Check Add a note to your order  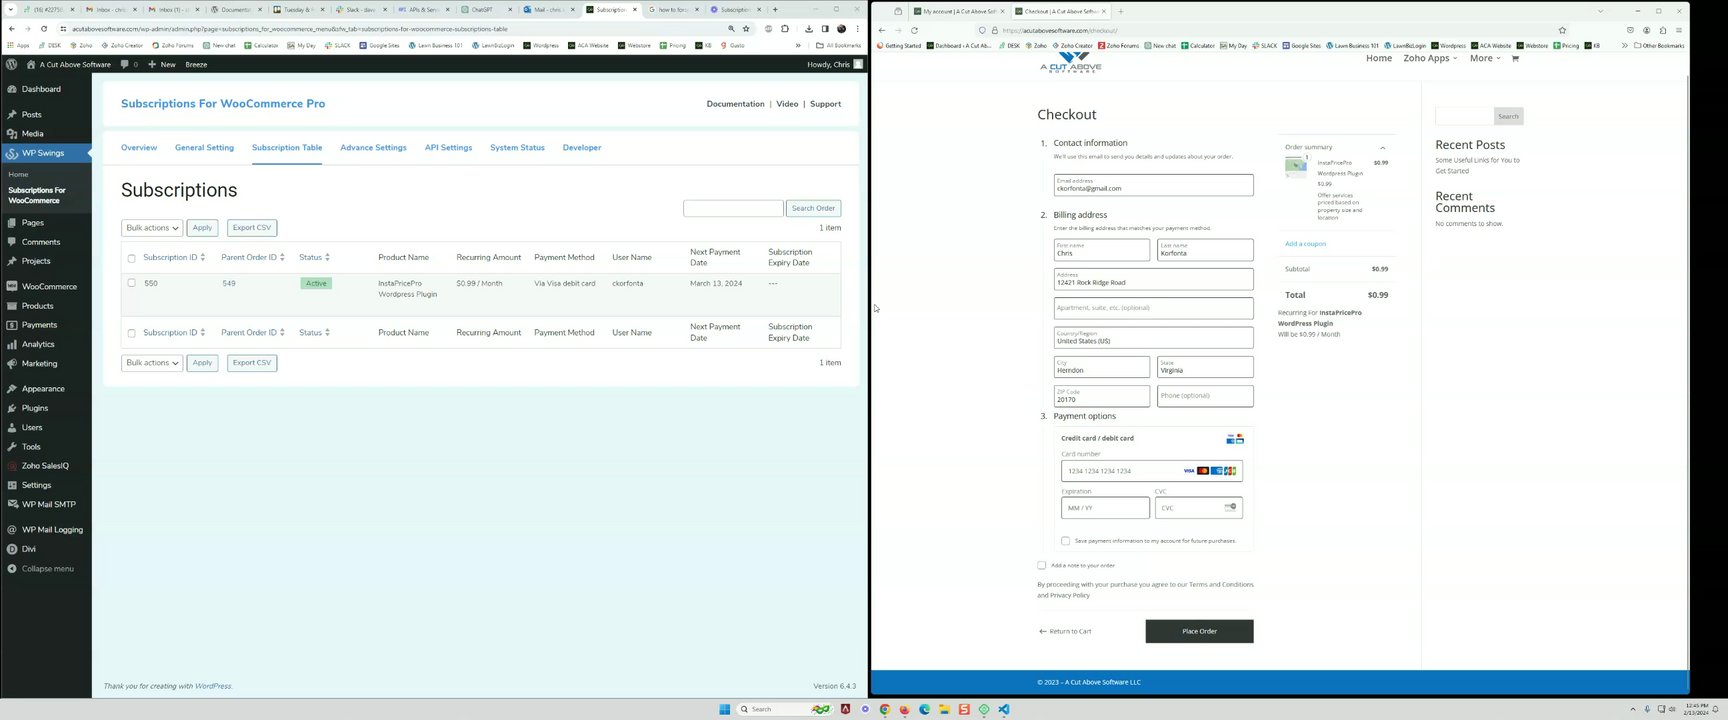1042,565
